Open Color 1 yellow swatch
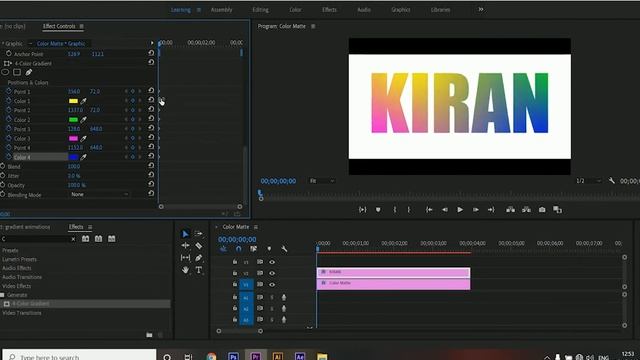This screenshot has height=360, width=640. point(73,101)
